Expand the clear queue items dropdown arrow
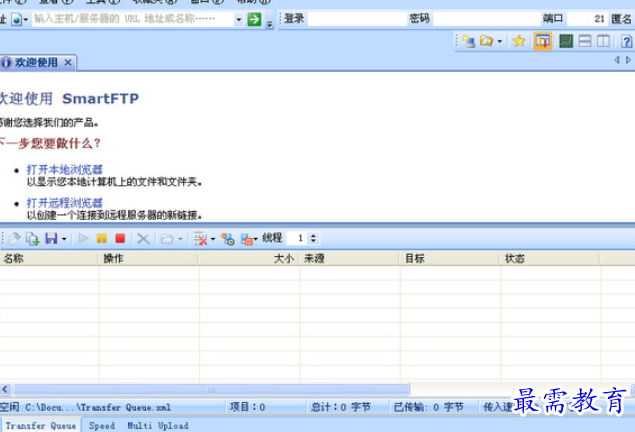This screenshot has width=635, height=432. [x=213, y=239]
